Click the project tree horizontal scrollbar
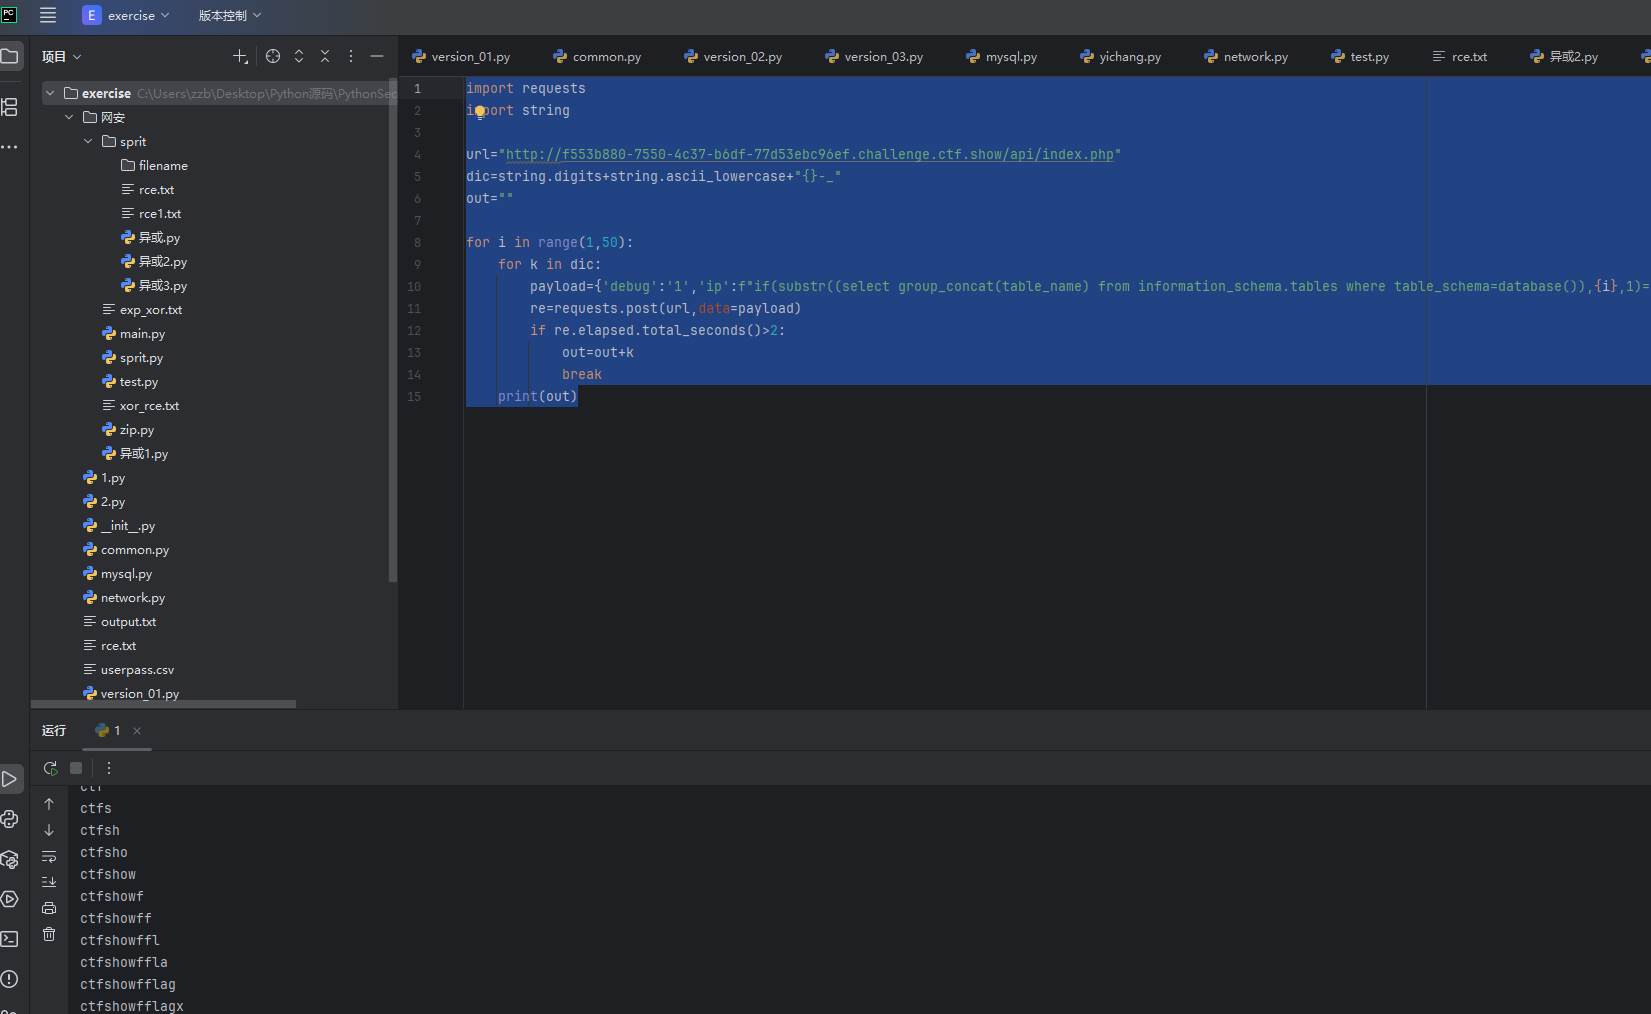This screenshot has height=1014, width=1651. [x=163, y=704]
